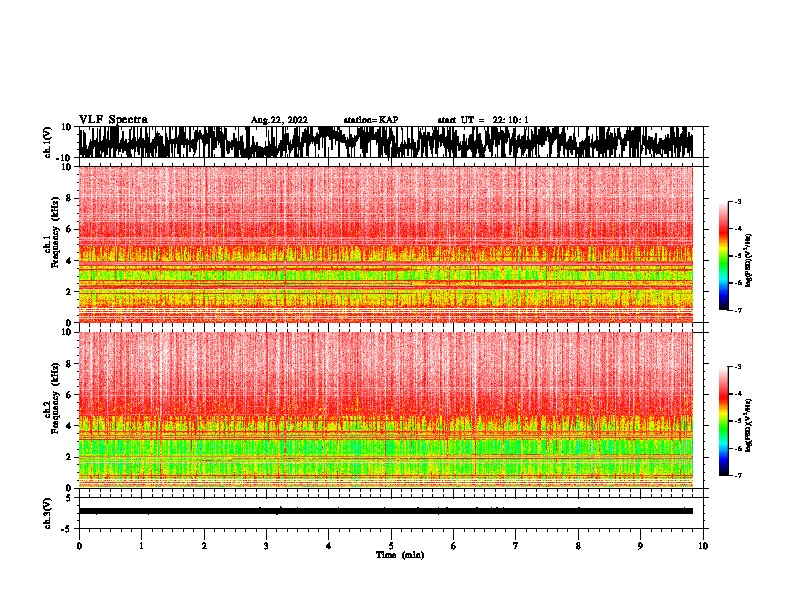Click the ch.2 frequency tick label '2'

pyautogui.click(x=70, y=457)
